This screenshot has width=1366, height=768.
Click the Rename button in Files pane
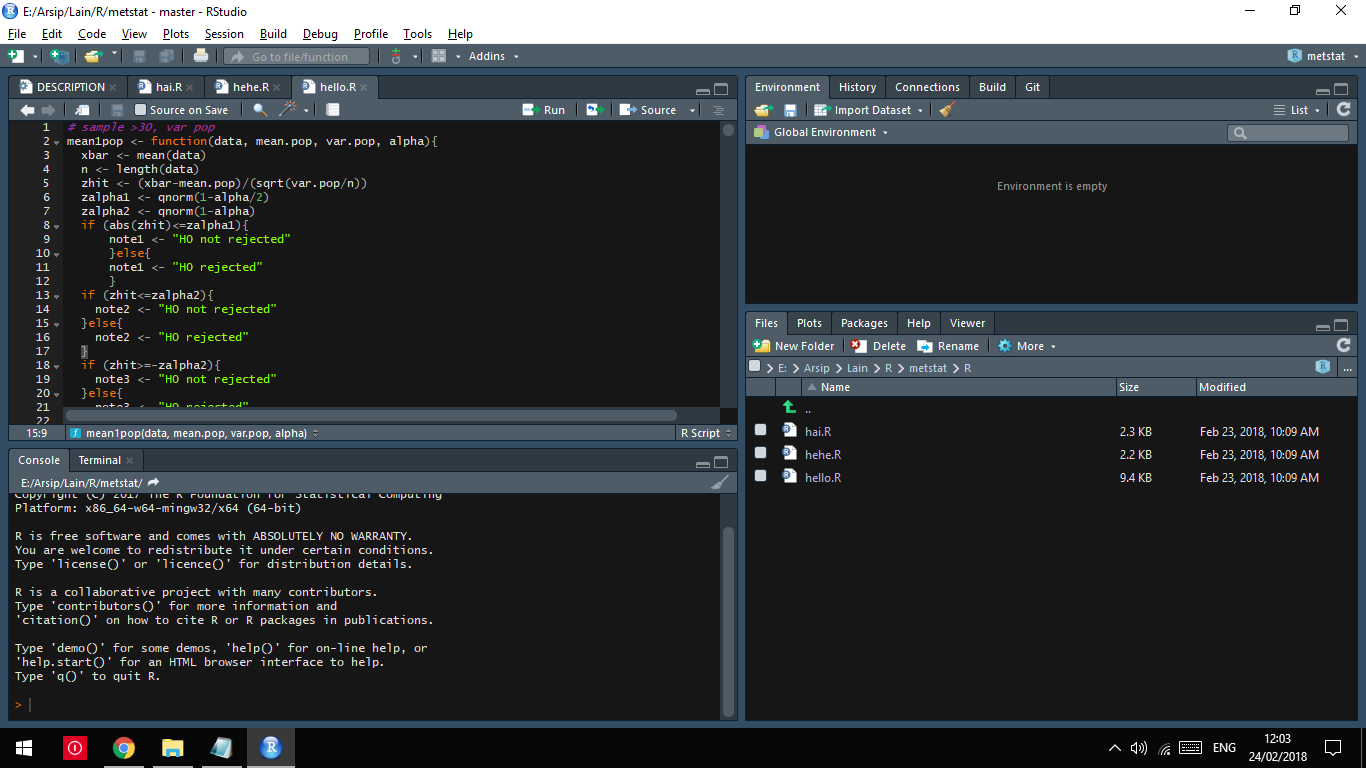tap(948, 345)
